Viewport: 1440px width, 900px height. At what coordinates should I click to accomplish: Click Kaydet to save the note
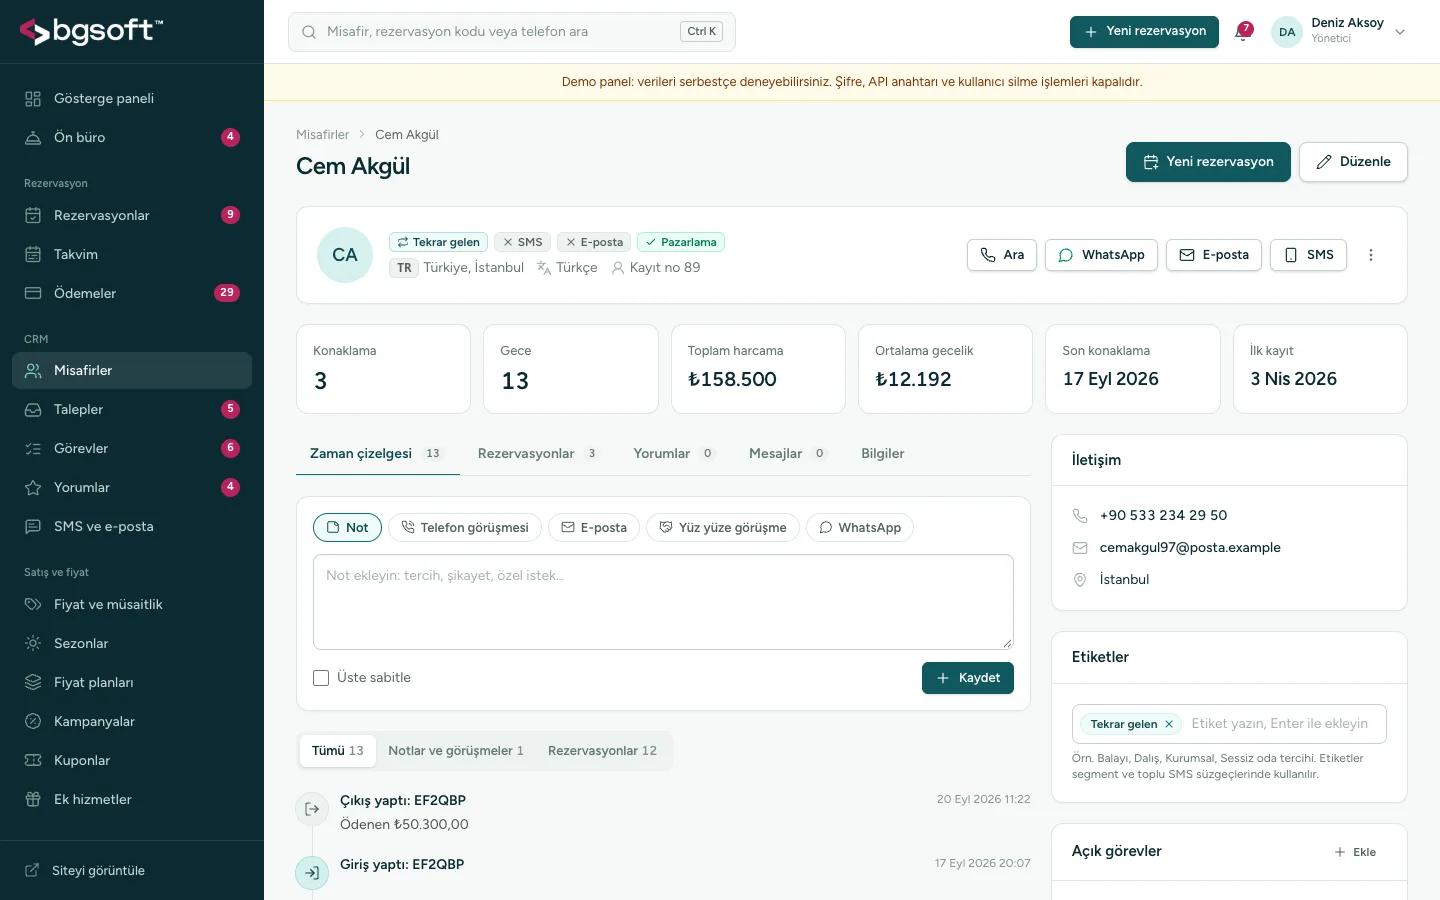[x=968, y=678]
